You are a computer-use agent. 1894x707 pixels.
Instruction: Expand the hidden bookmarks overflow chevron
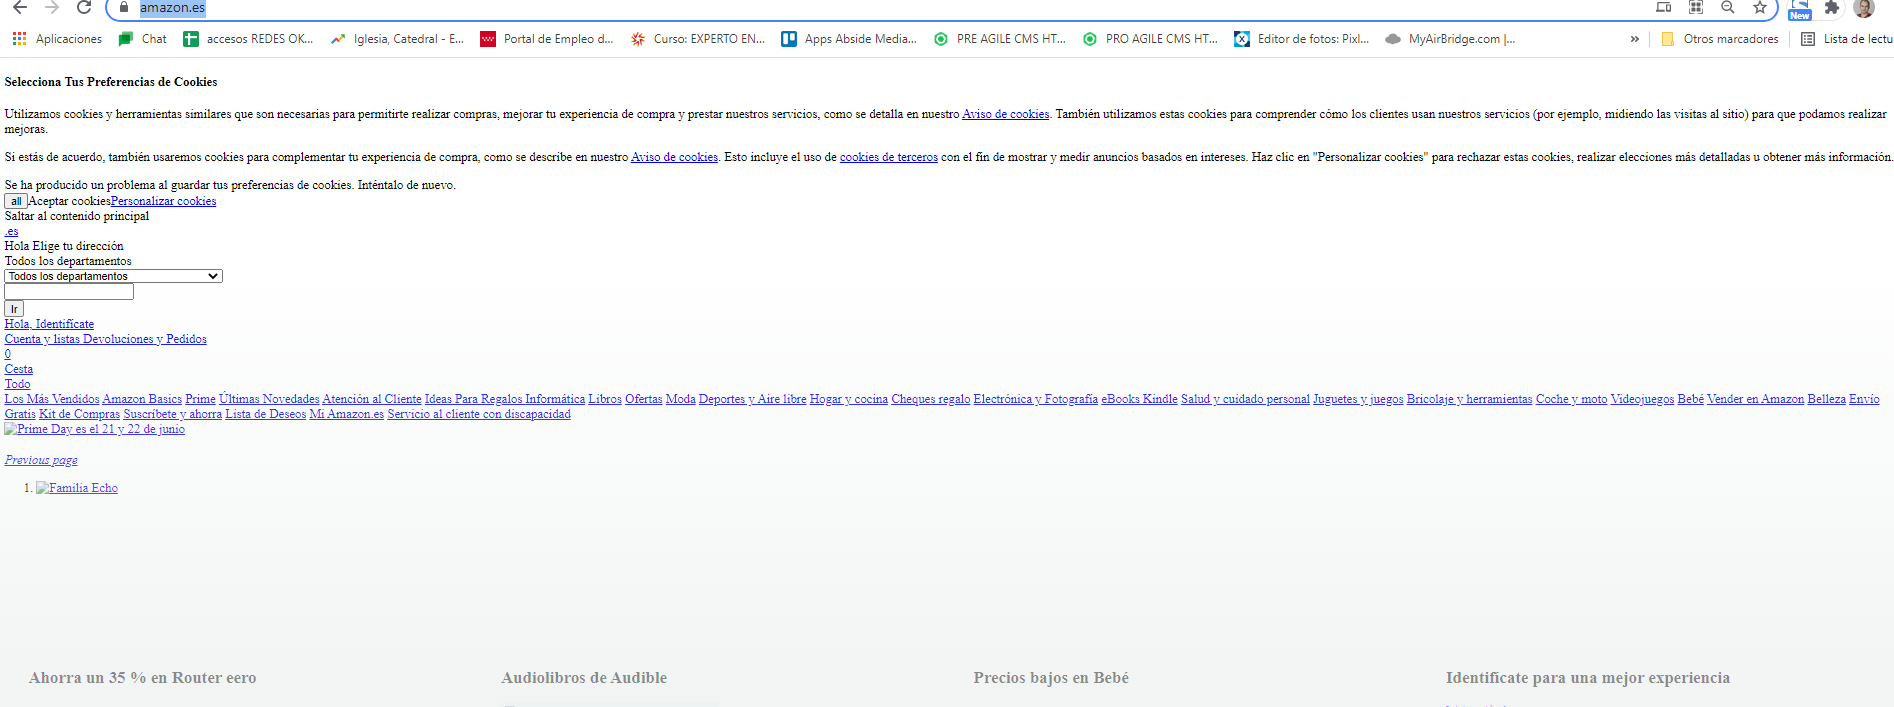(1634, 39)
